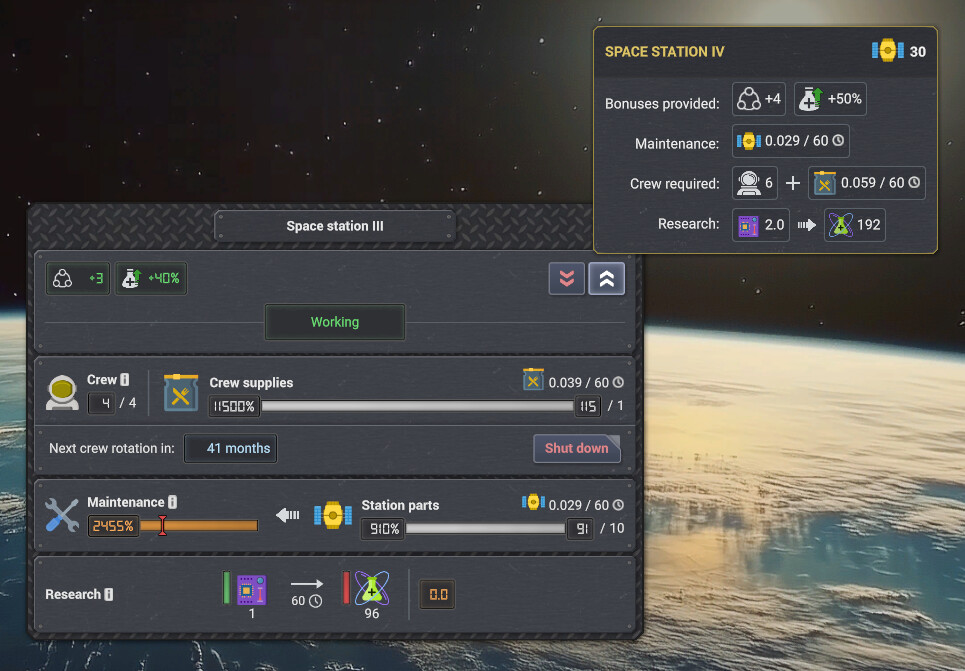Click the +4 focus bonus in Space Station IV
The height and width of the screenshot is (671, 965).
[759, 99]
